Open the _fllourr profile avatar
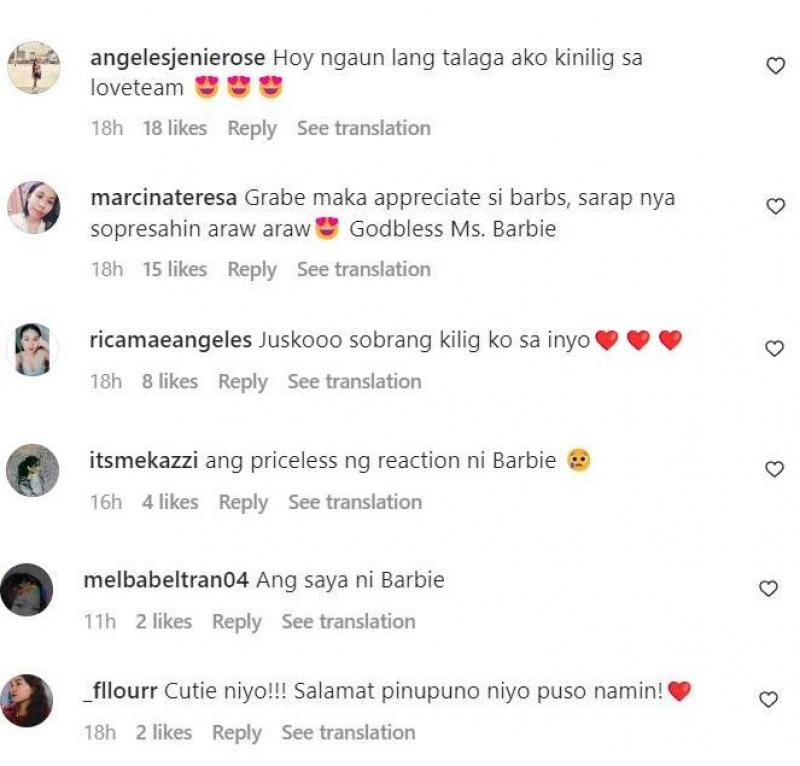This screenshot has height=766, width=800. tap(27, 700)
